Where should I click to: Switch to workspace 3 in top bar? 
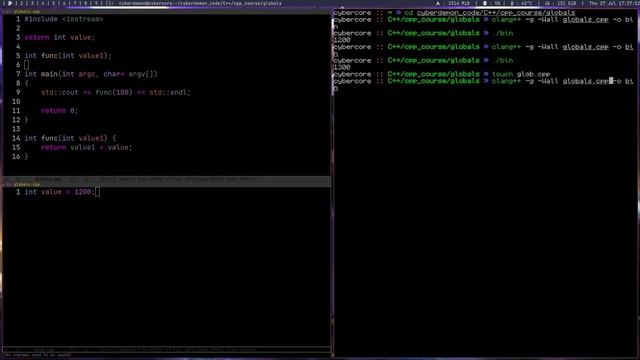[x=32, y=3]
